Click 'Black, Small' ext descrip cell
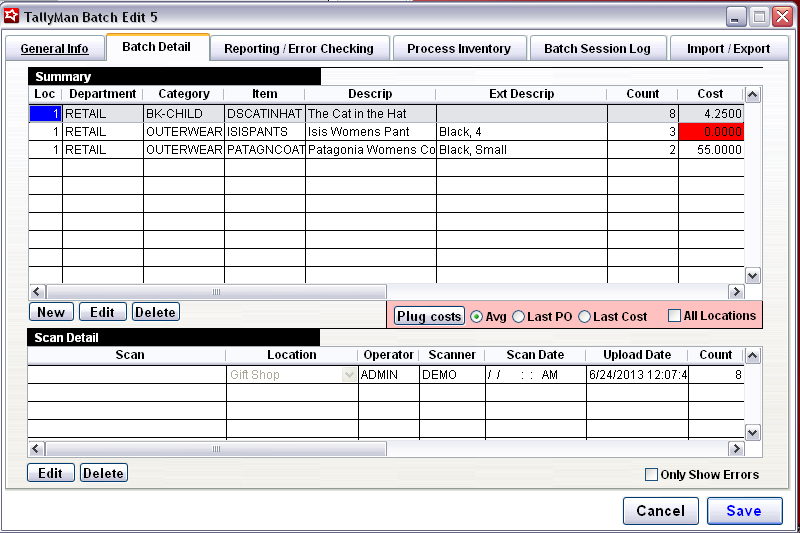Screen dimensions: 800x533 (522, 149)
